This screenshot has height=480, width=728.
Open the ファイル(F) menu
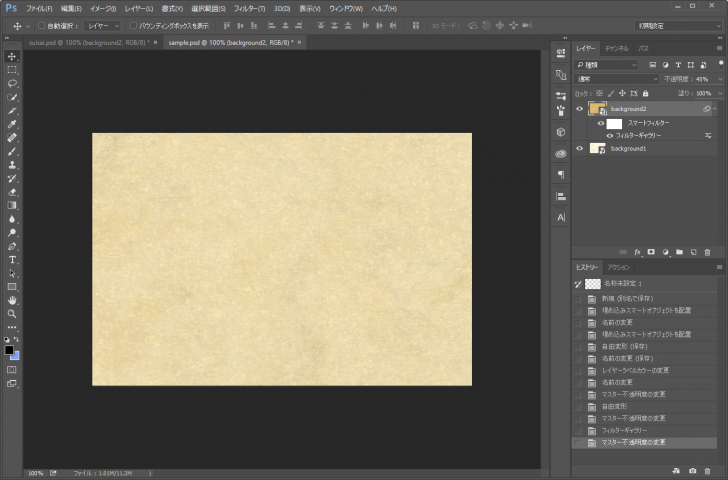pos(39,8)
